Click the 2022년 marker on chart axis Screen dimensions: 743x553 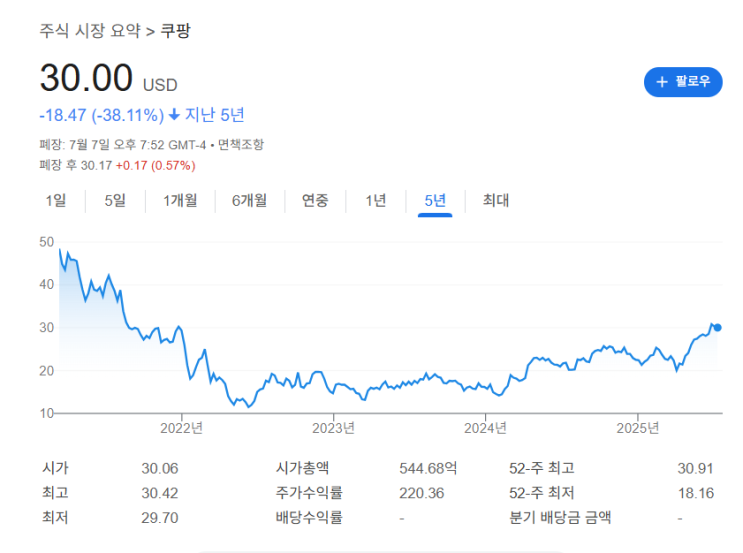181,428
